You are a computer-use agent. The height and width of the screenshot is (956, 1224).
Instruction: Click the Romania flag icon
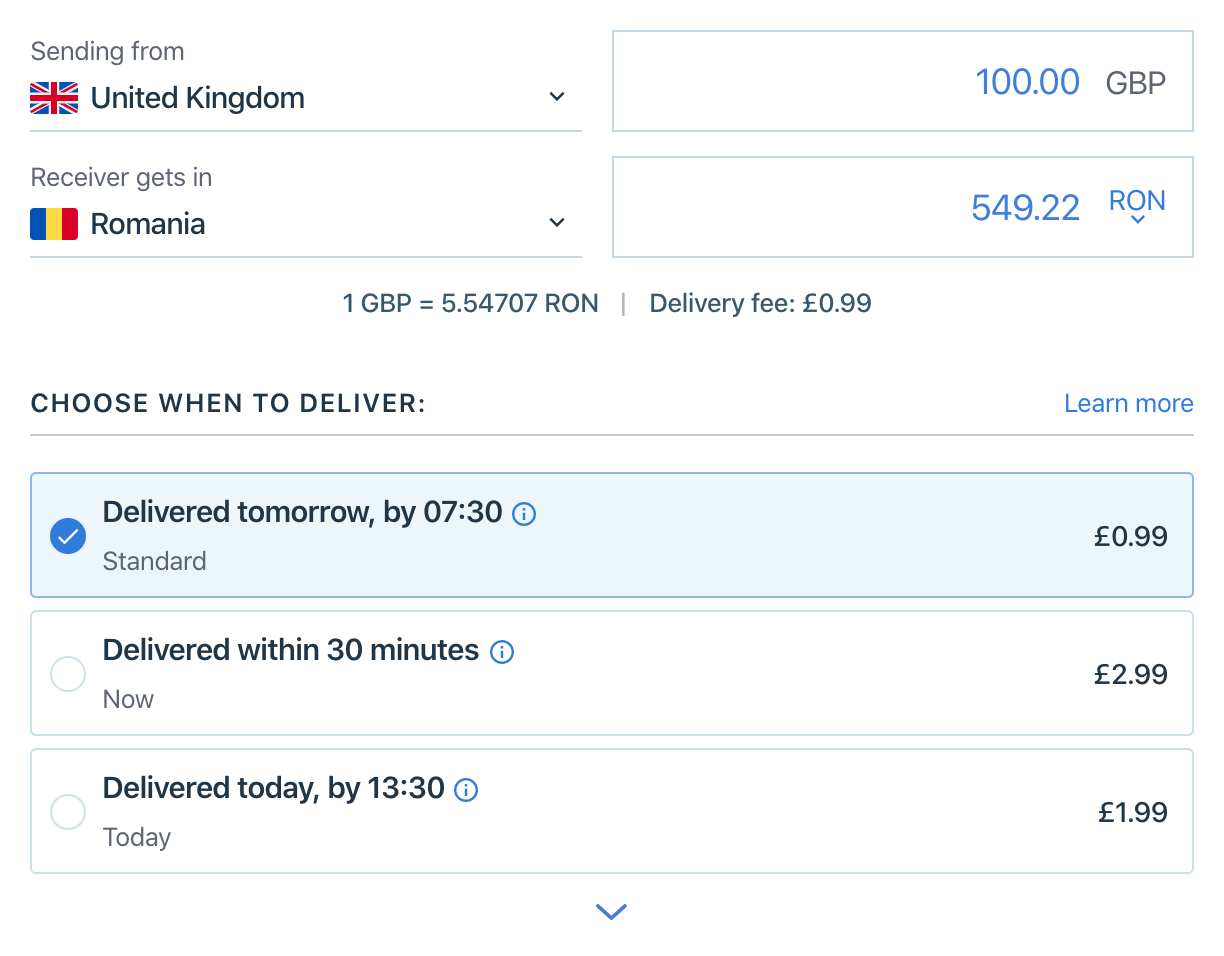pyautogui.click(x=54, y=224)
